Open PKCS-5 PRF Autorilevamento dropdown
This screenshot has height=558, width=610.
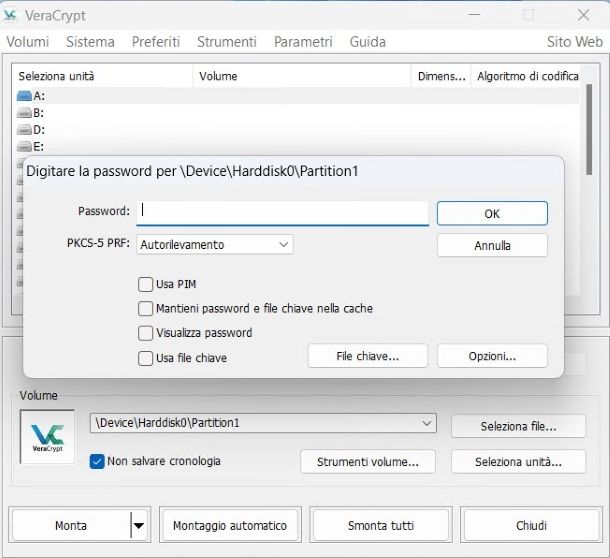[215, 244]
